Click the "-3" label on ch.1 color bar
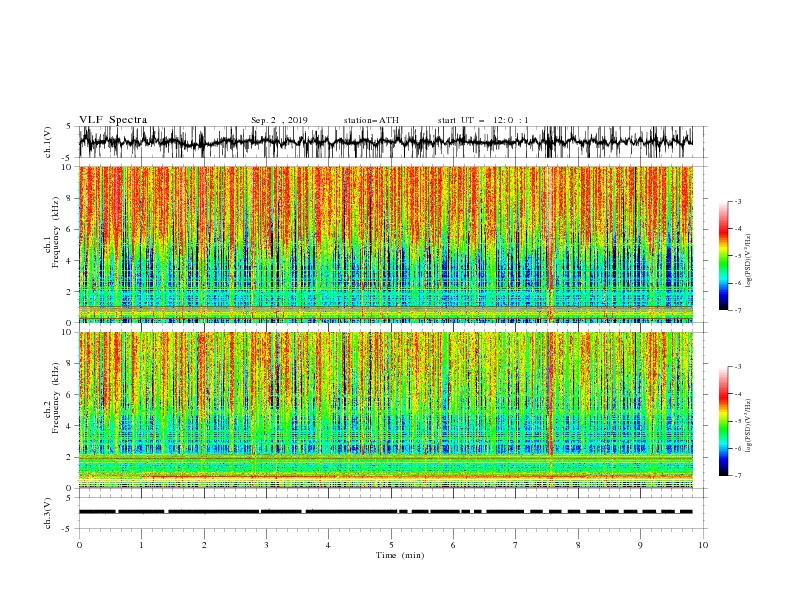Image resolution: width=792 pixels, height=612 pixels. tap(738, 201)
